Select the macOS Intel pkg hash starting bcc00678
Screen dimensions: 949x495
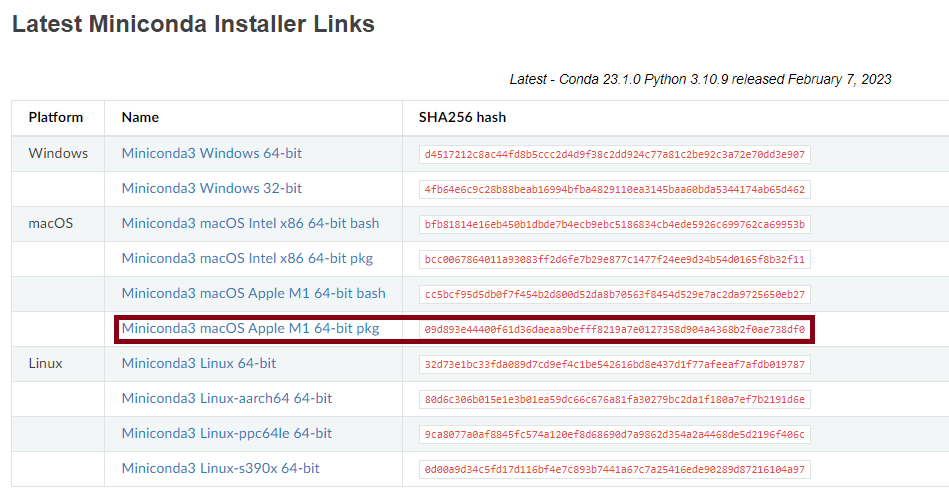click(x=614, y=260)
